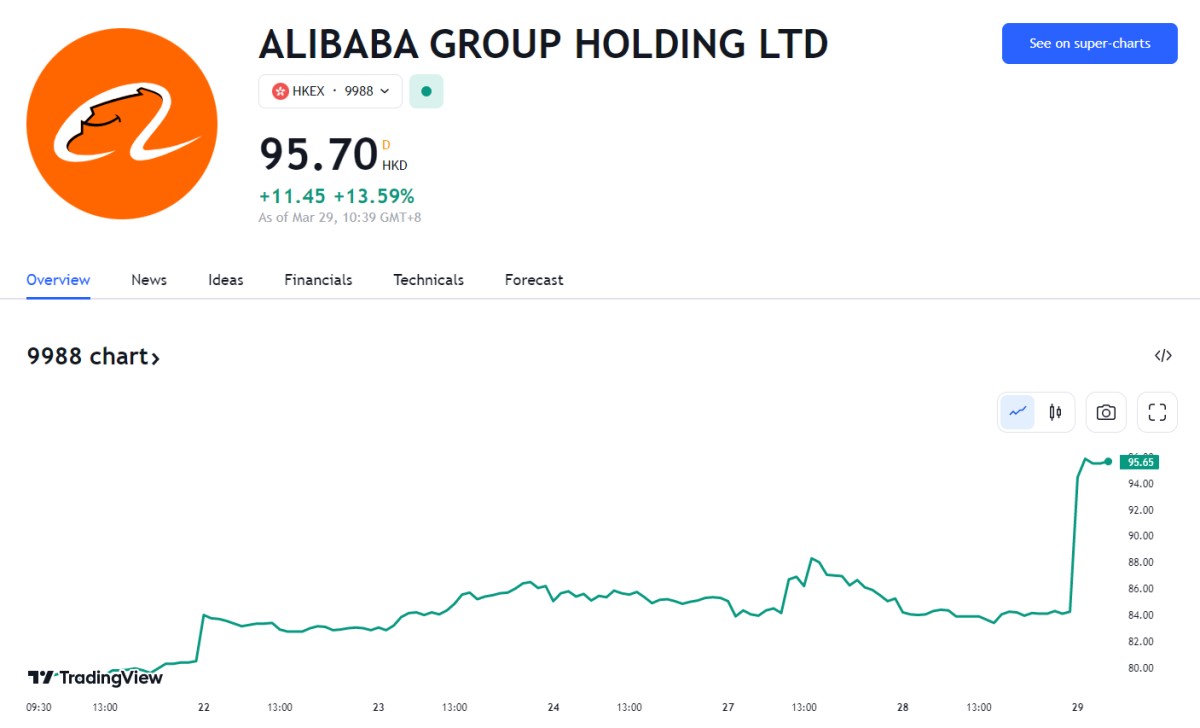Go to the Technicals tab

click(428, 280)
